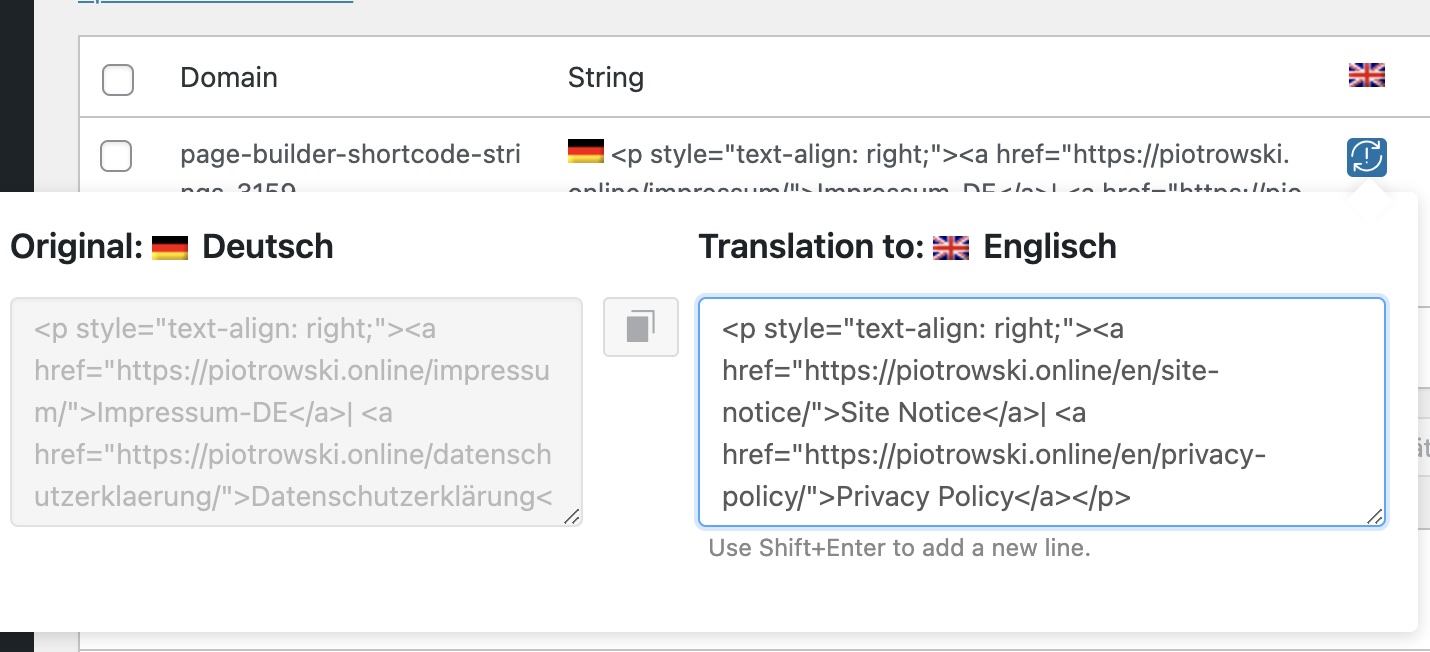Click German flag next to Original Deutsch
Image resolution: width=1430 pixels, height=652 pixels.
[x=170, y=247]
